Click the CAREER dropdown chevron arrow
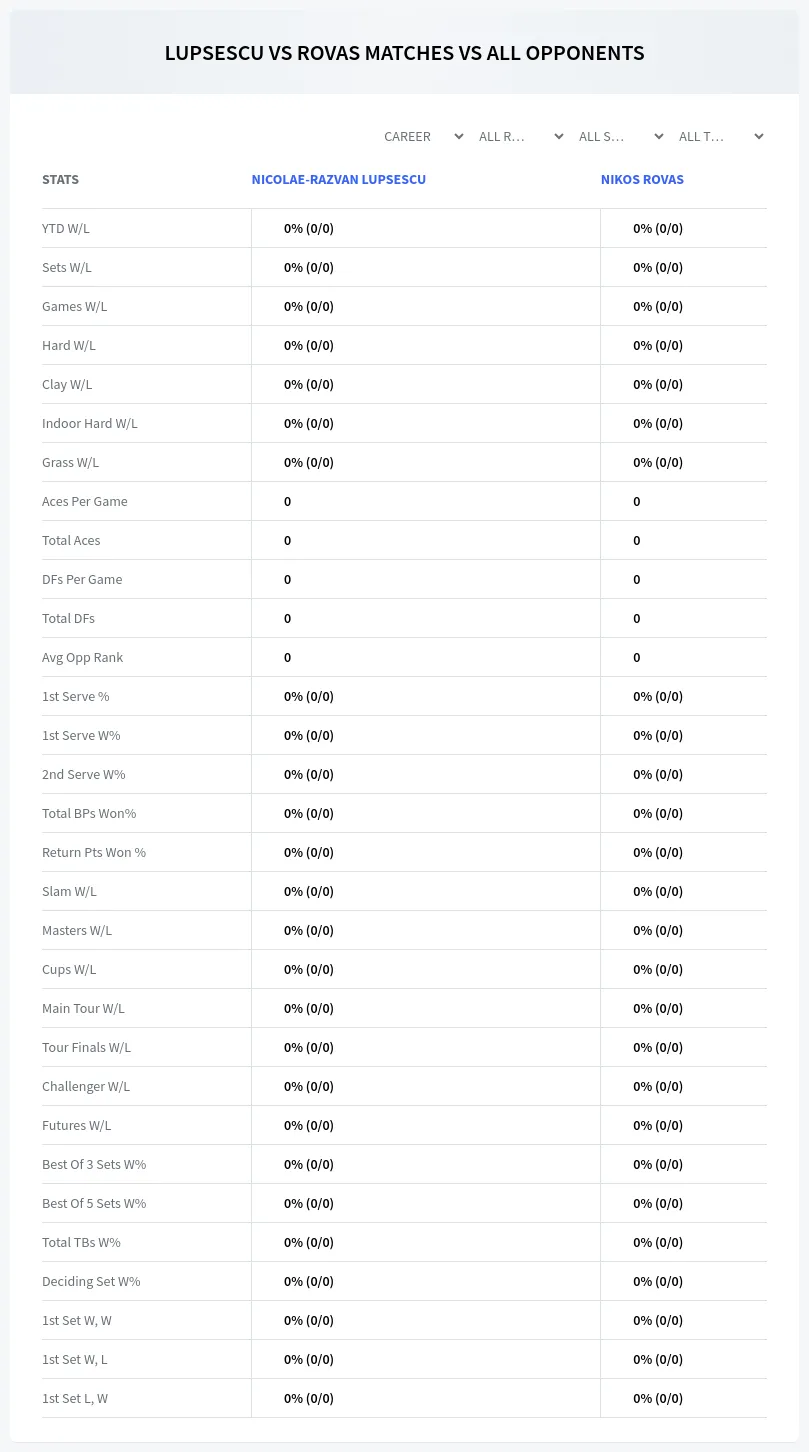 (x=459, y=137)
